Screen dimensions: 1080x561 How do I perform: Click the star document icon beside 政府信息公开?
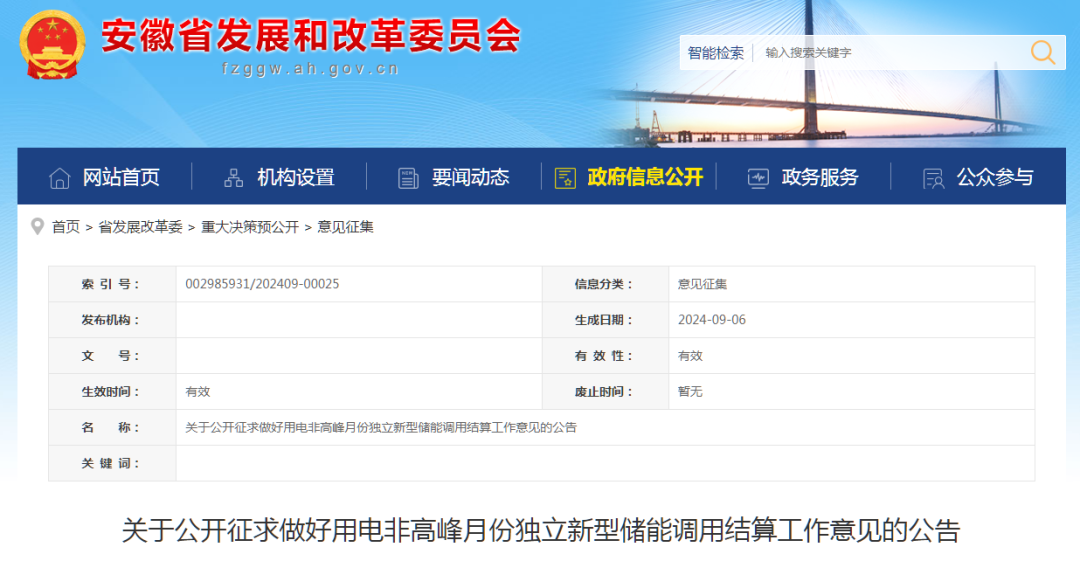point(565,178)
